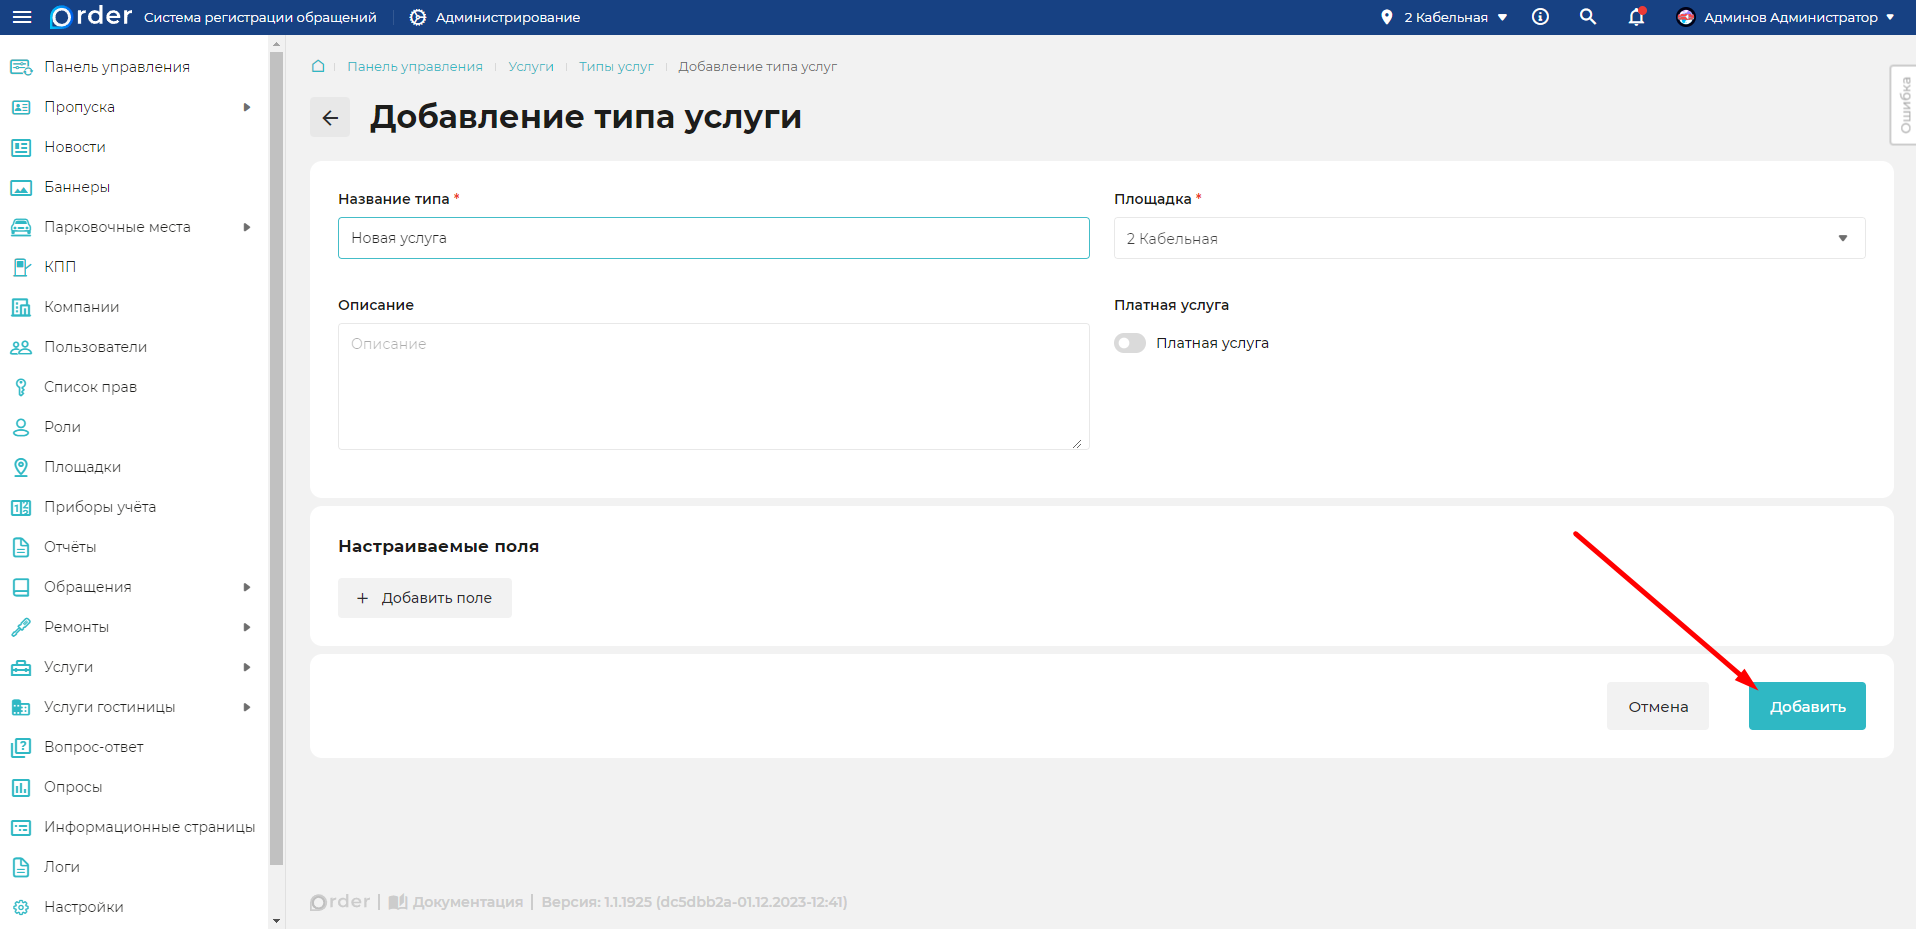
Task: Open the notifications bell
Action: point(1636,17)
